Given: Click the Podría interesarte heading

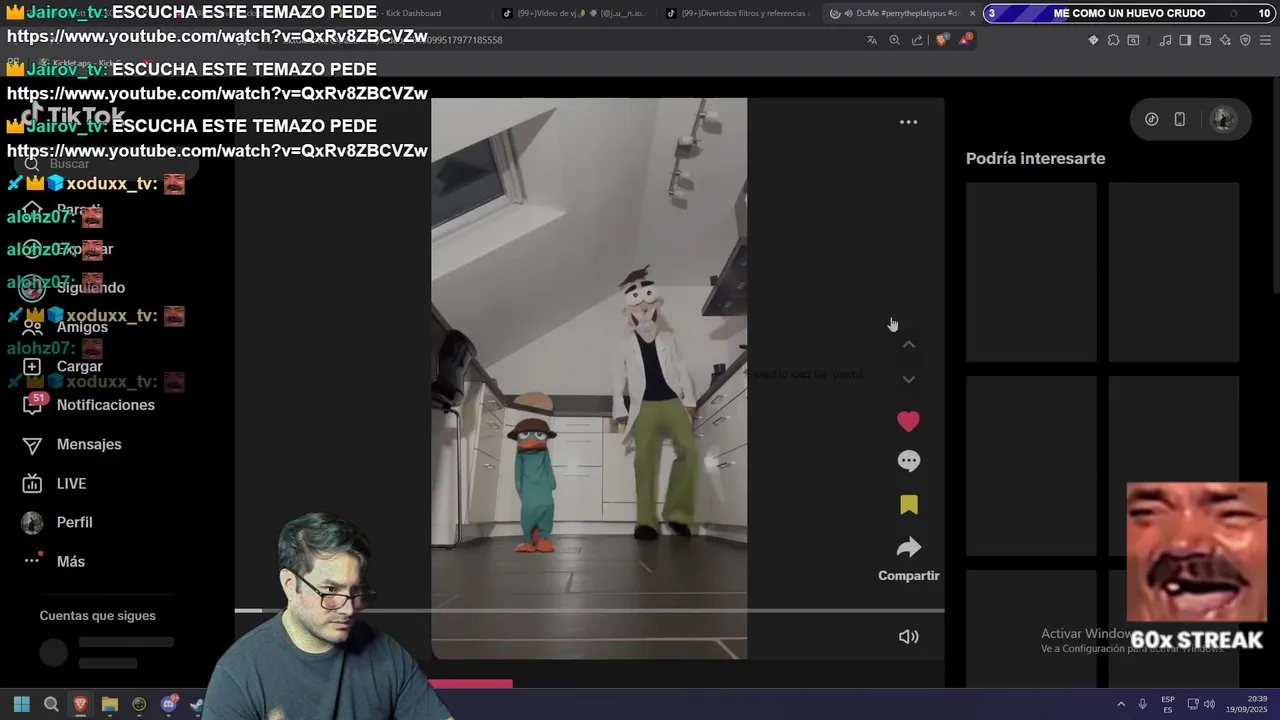Looking at the screenshot, I should [1035, 158].
